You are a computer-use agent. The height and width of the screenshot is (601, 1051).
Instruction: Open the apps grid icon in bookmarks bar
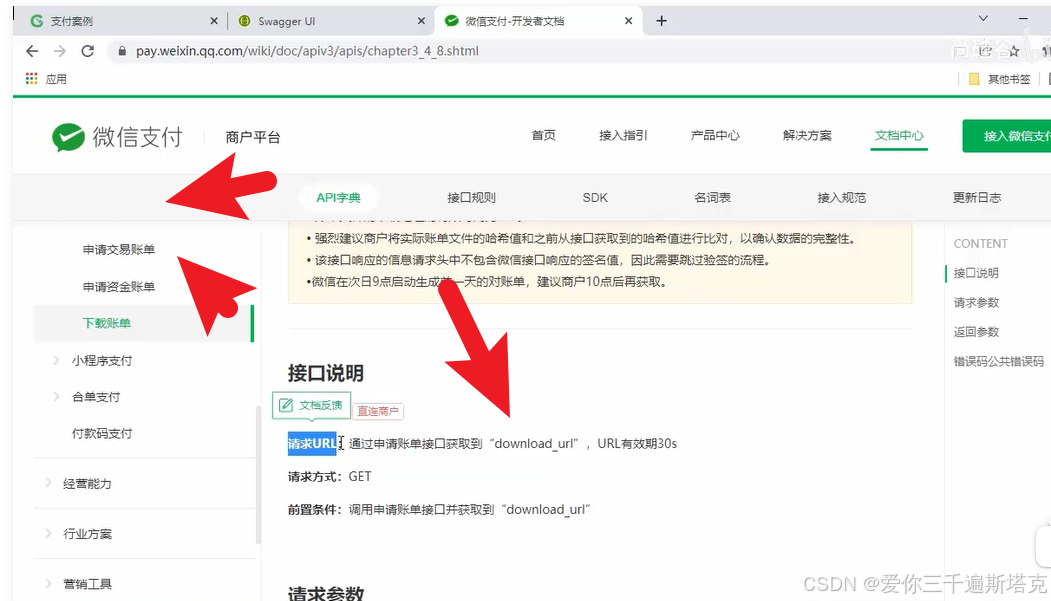click(x=32, y=78)
